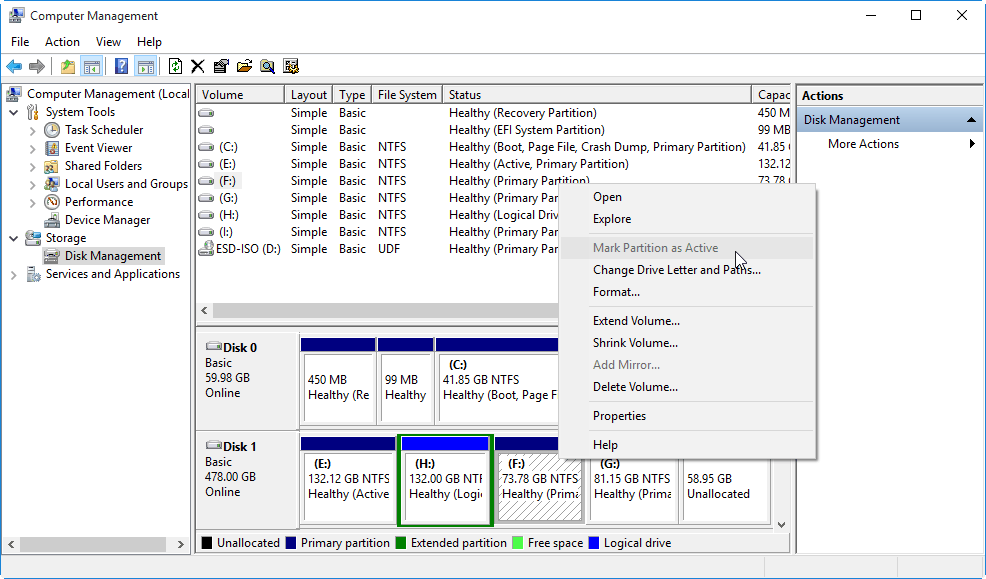Screen dimensions: 986x579
Task: Open Properties from the toolbar
Action: (x=221, y=65)
